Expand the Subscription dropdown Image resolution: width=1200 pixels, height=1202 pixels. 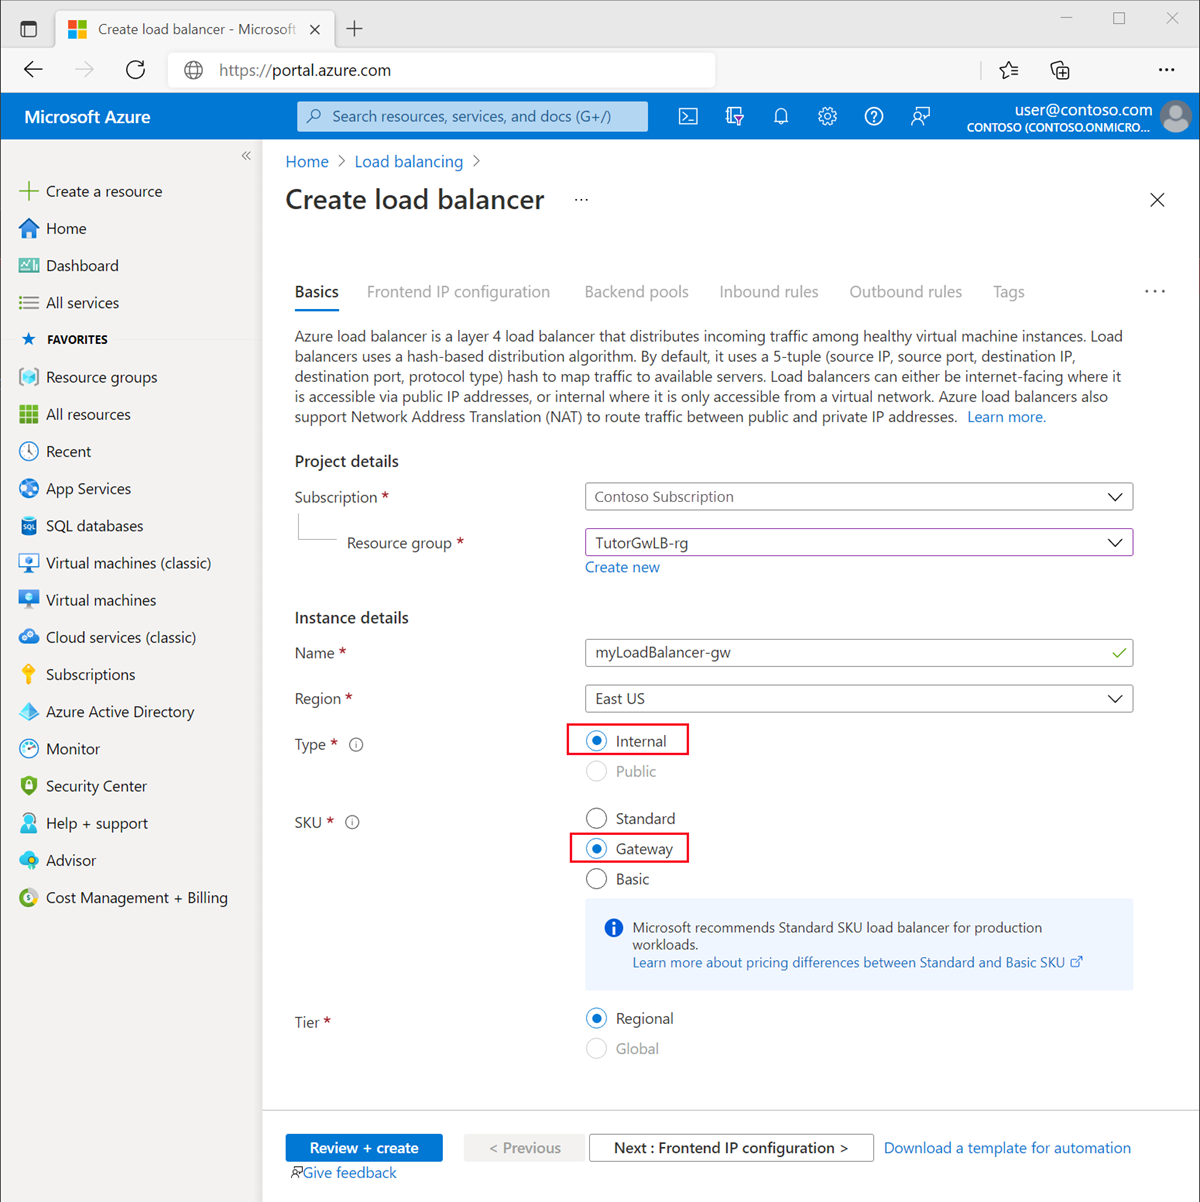tap(858, 497)
